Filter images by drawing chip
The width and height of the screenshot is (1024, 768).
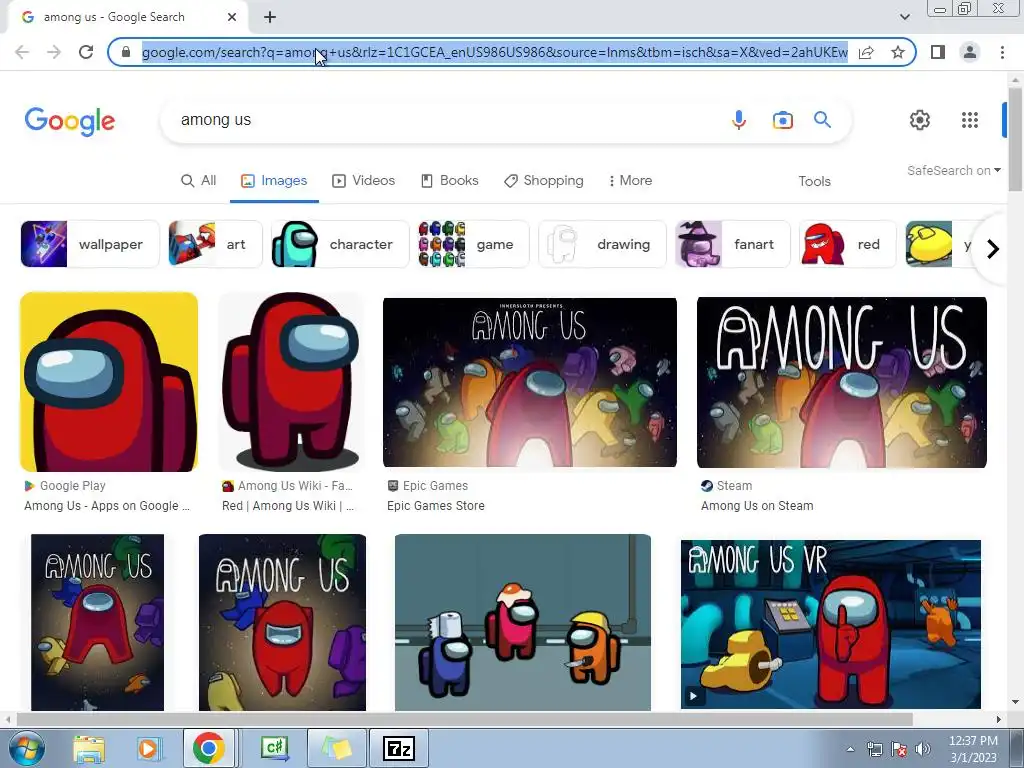point(602,244)
